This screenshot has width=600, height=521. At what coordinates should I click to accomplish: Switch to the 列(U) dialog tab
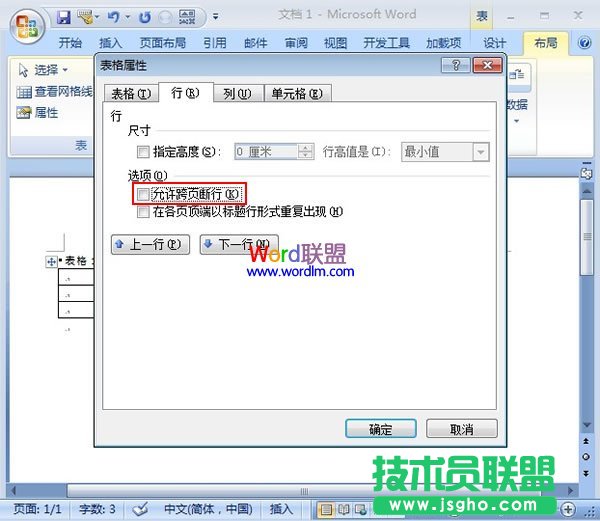click(x=237, y=93)
